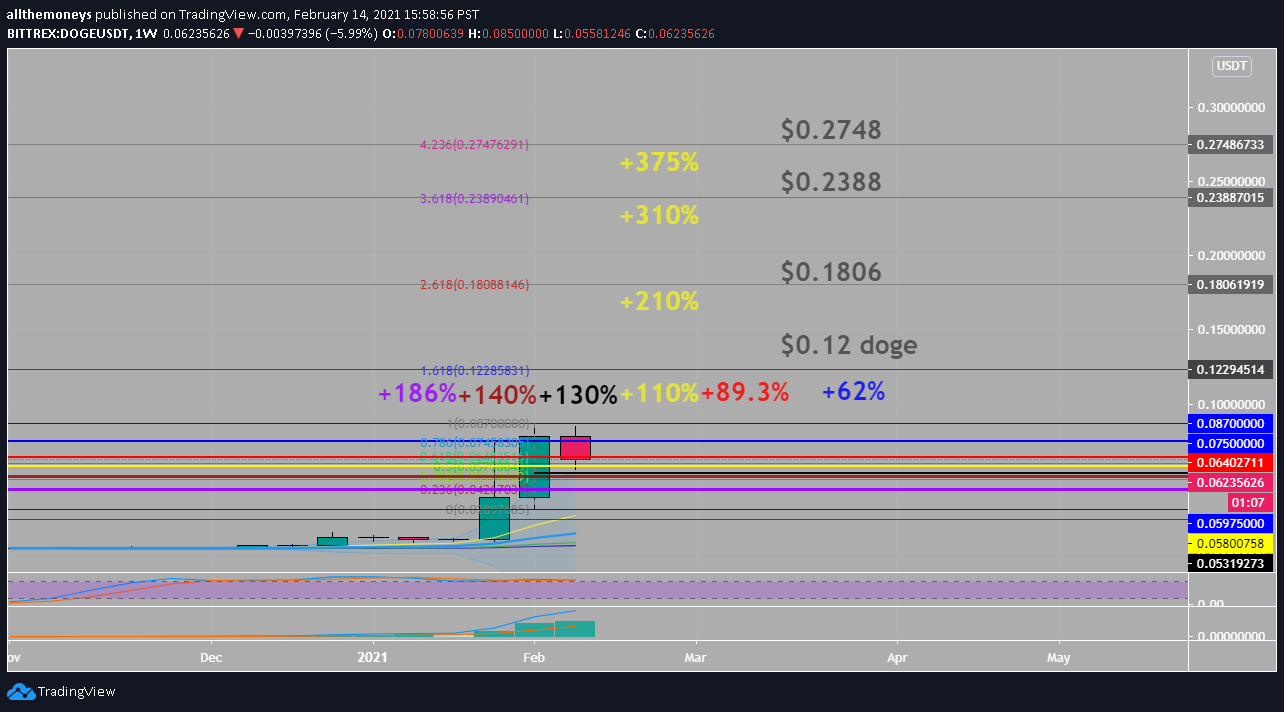Click the 0.27486733 price axis tag
The image size is (1284, 712).
pos(1230,145)
